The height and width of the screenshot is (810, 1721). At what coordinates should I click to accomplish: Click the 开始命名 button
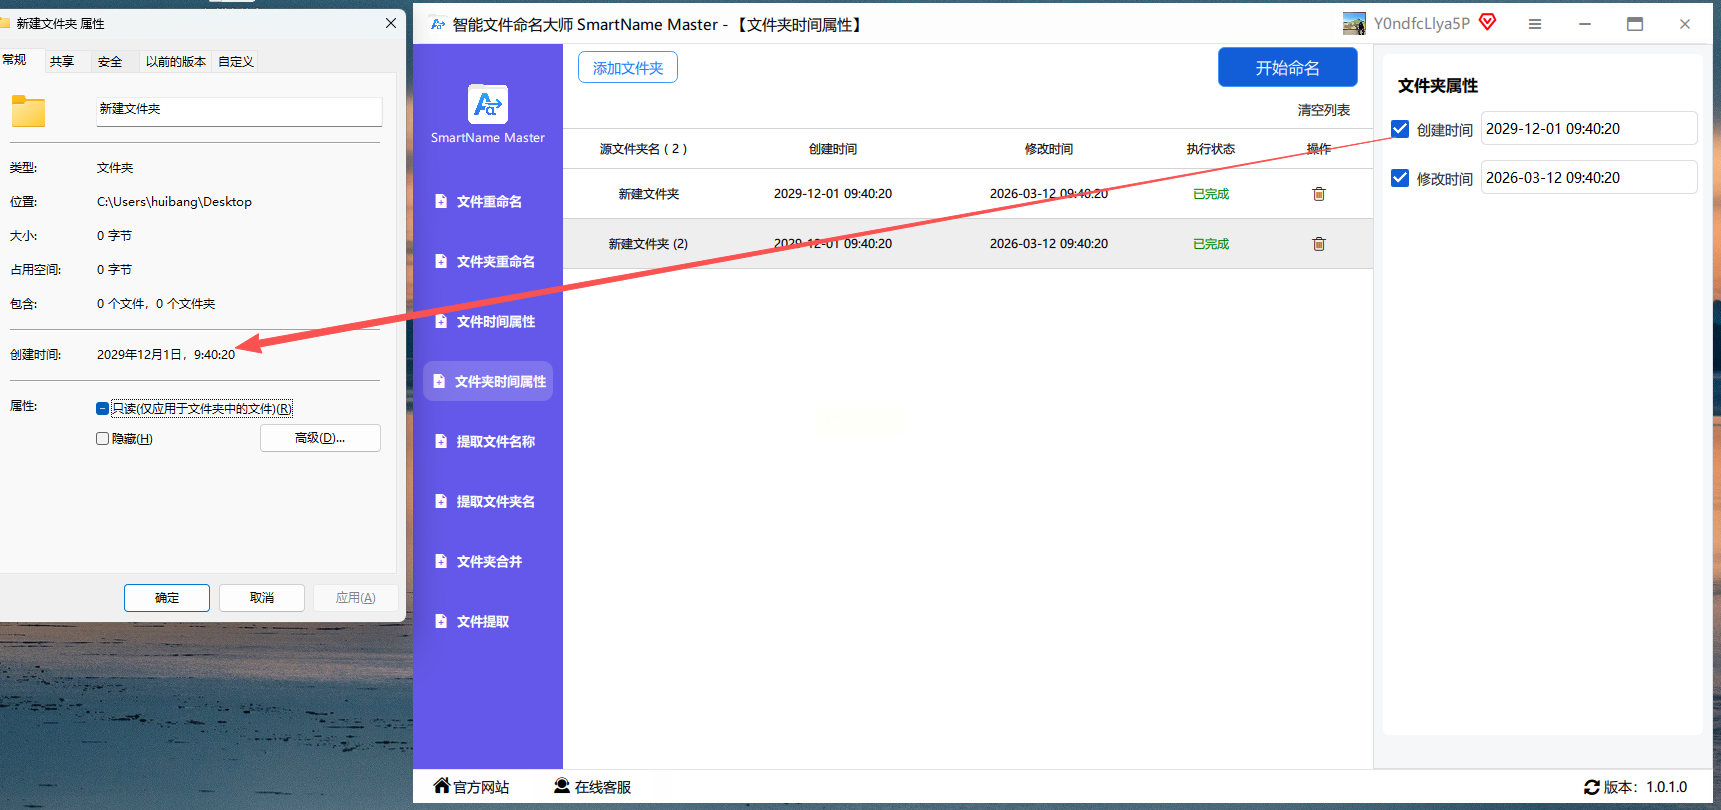click(x=1287, y=68)
